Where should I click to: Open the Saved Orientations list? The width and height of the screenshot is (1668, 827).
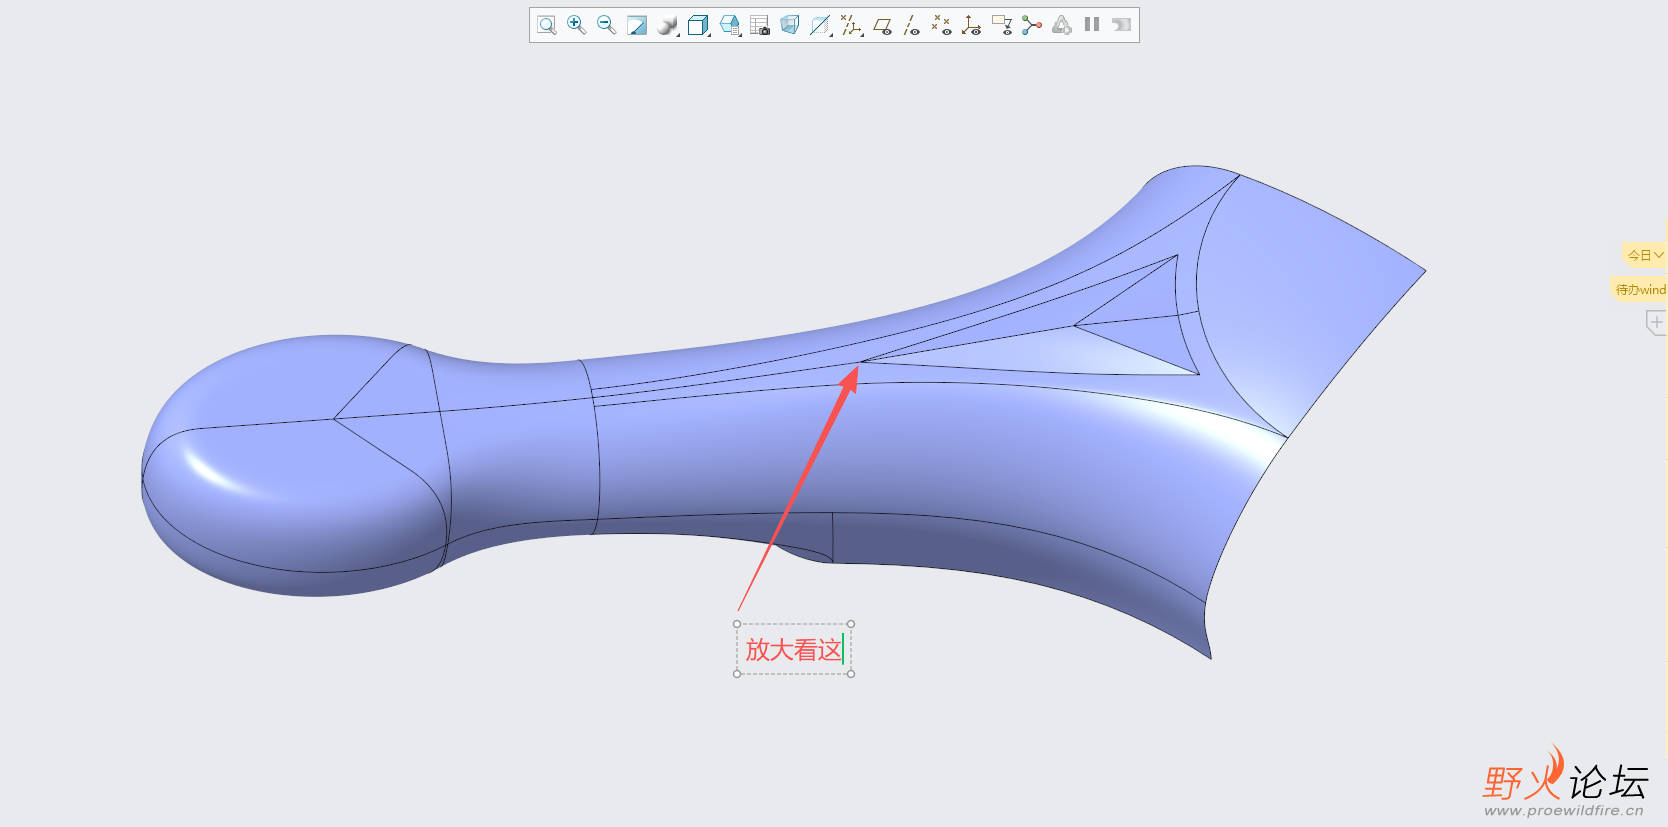pyautogui.click(x=730, y=25)
